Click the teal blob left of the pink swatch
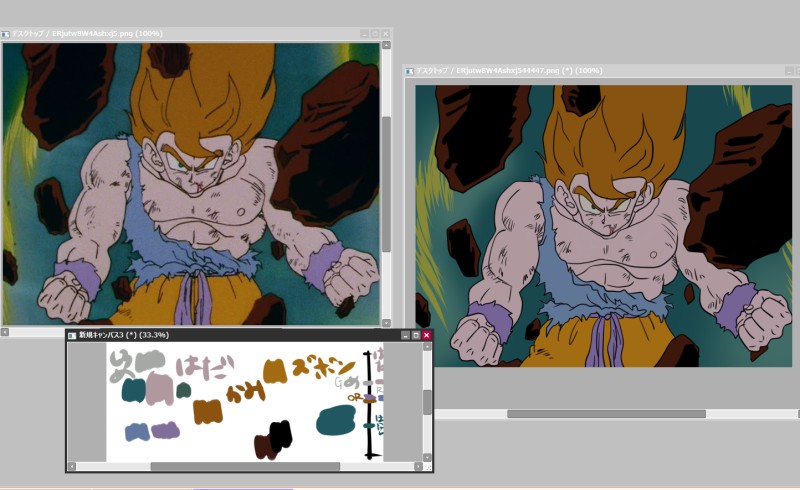 point(134,390)
